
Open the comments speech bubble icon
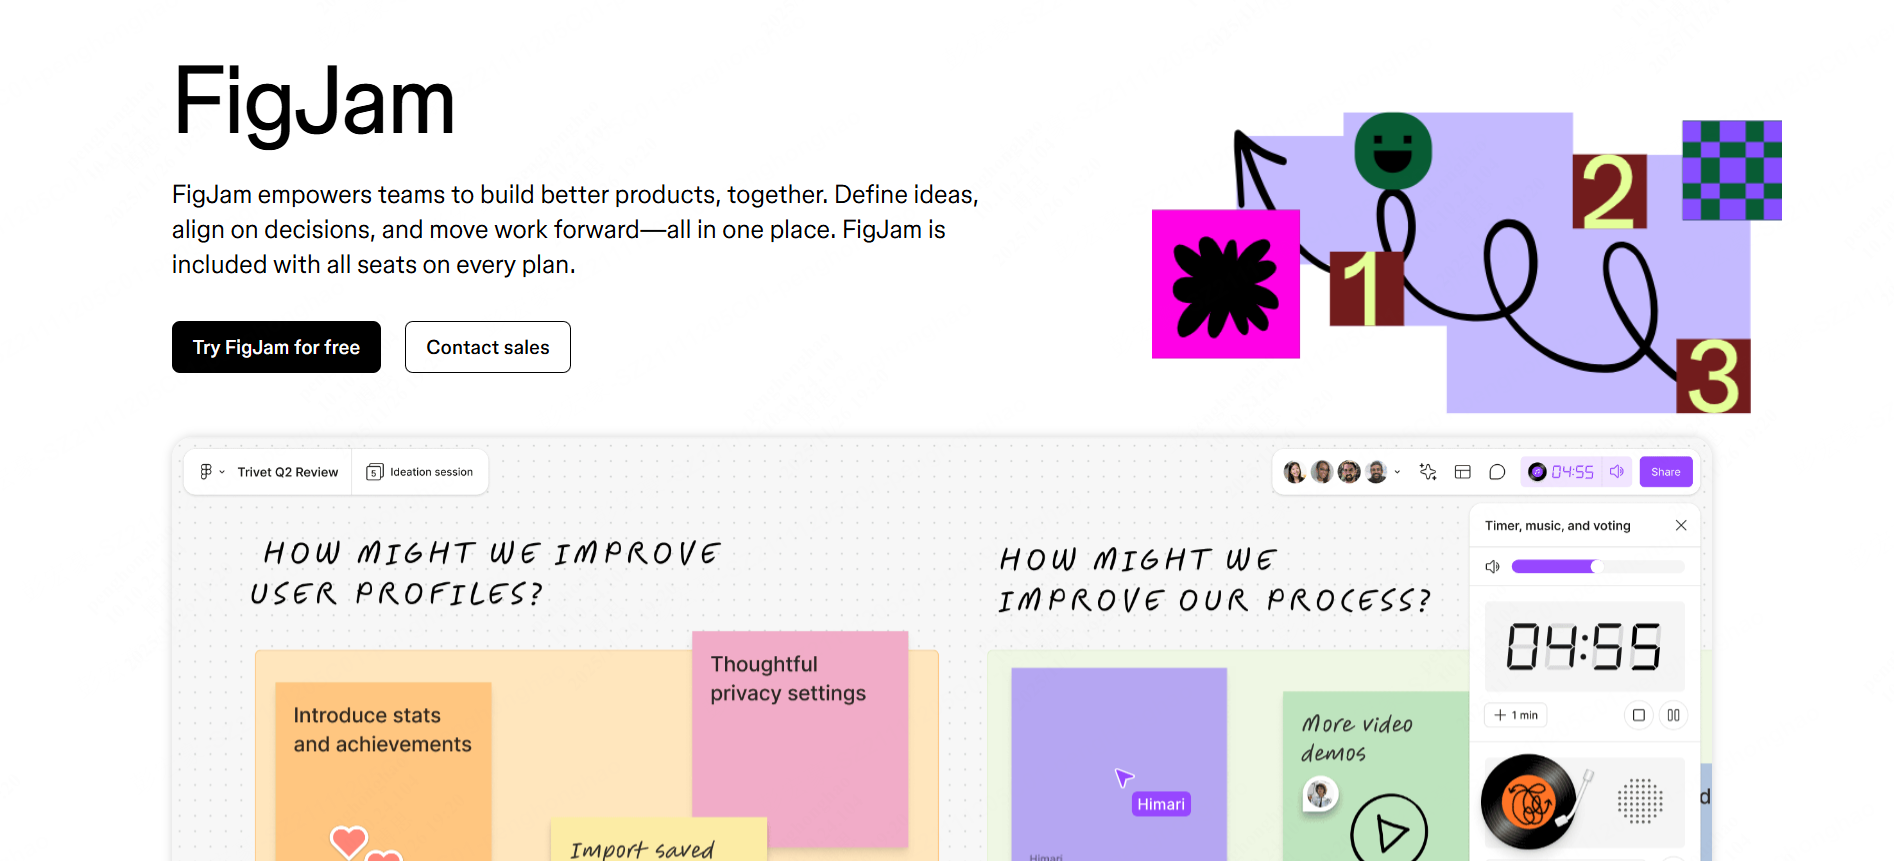point(1497,472)
